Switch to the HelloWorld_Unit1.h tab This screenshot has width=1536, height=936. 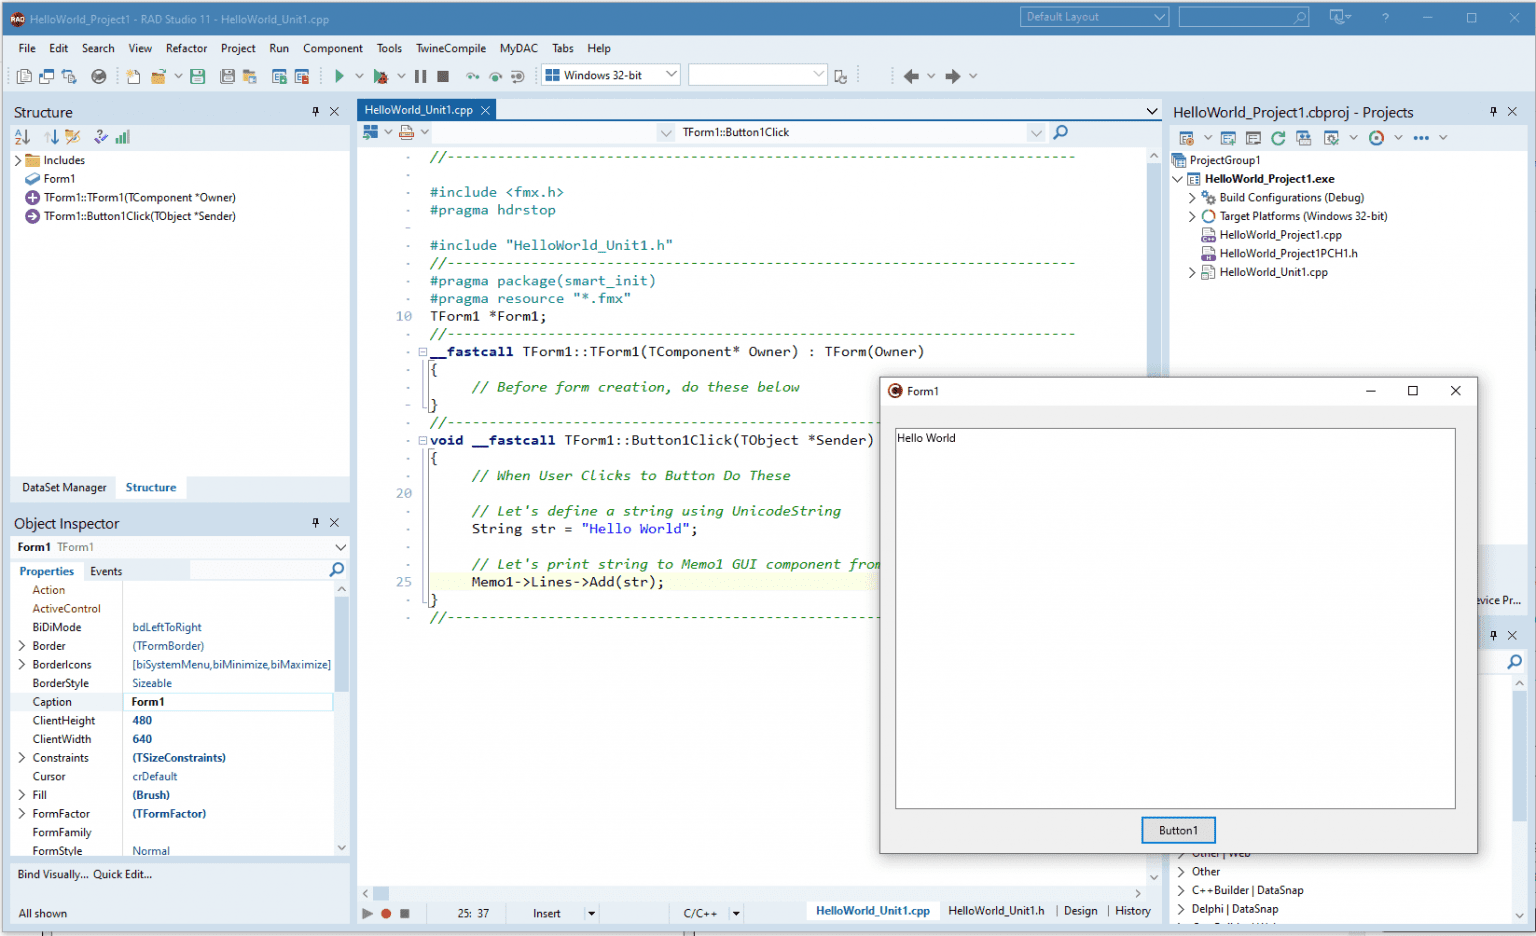(996, 911)
